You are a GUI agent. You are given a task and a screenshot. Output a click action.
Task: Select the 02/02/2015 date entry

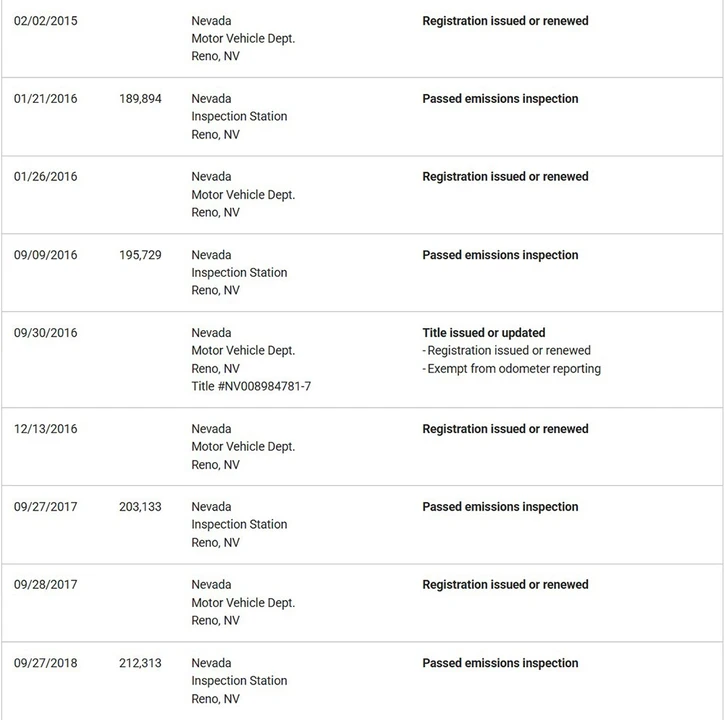(46, 21)
